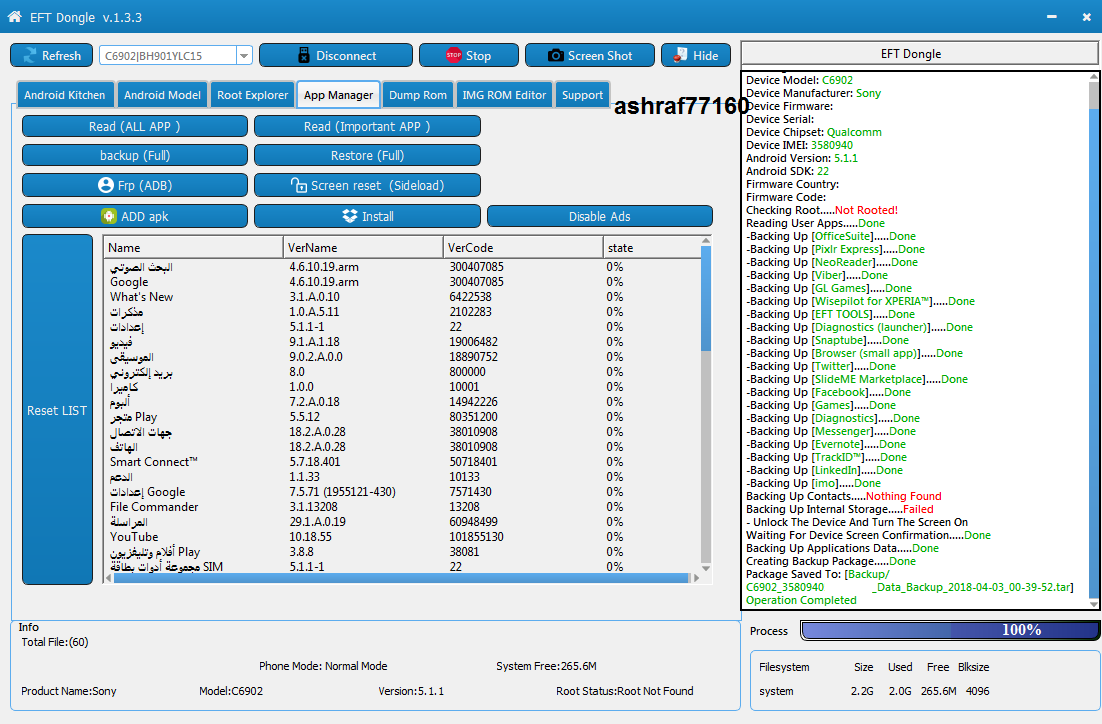Click the Reset LIST button
The image size is (1102, 724).
[58, 410]
